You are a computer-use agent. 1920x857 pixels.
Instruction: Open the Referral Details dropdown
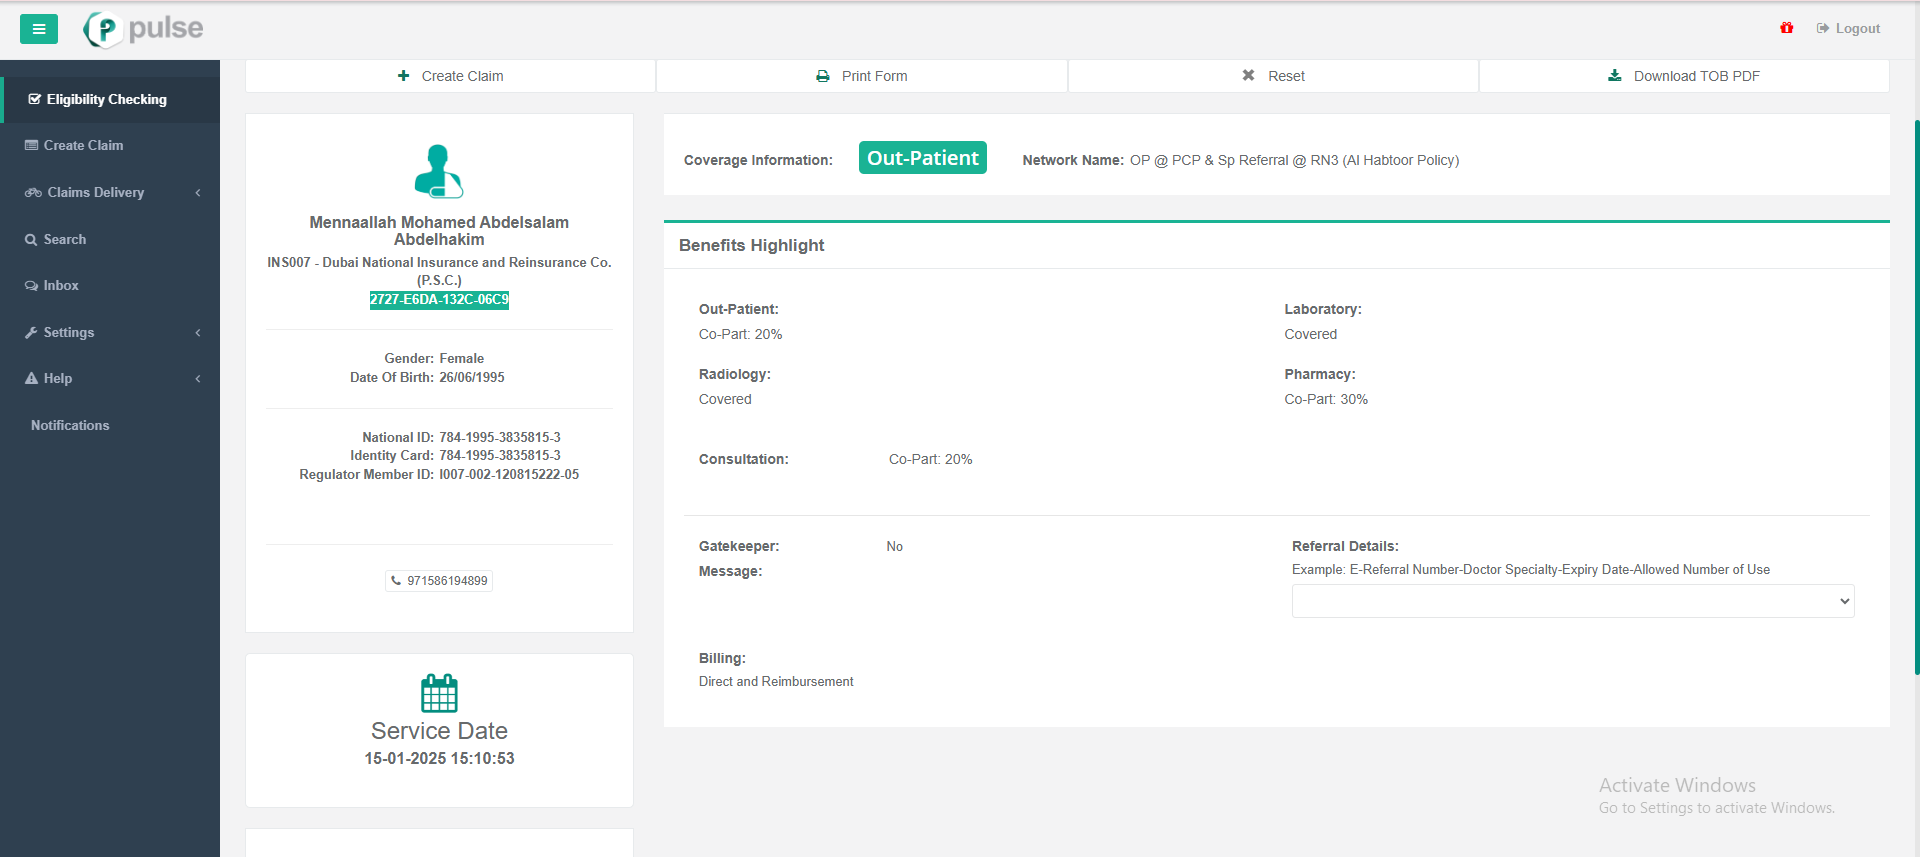pos(1572,601)
